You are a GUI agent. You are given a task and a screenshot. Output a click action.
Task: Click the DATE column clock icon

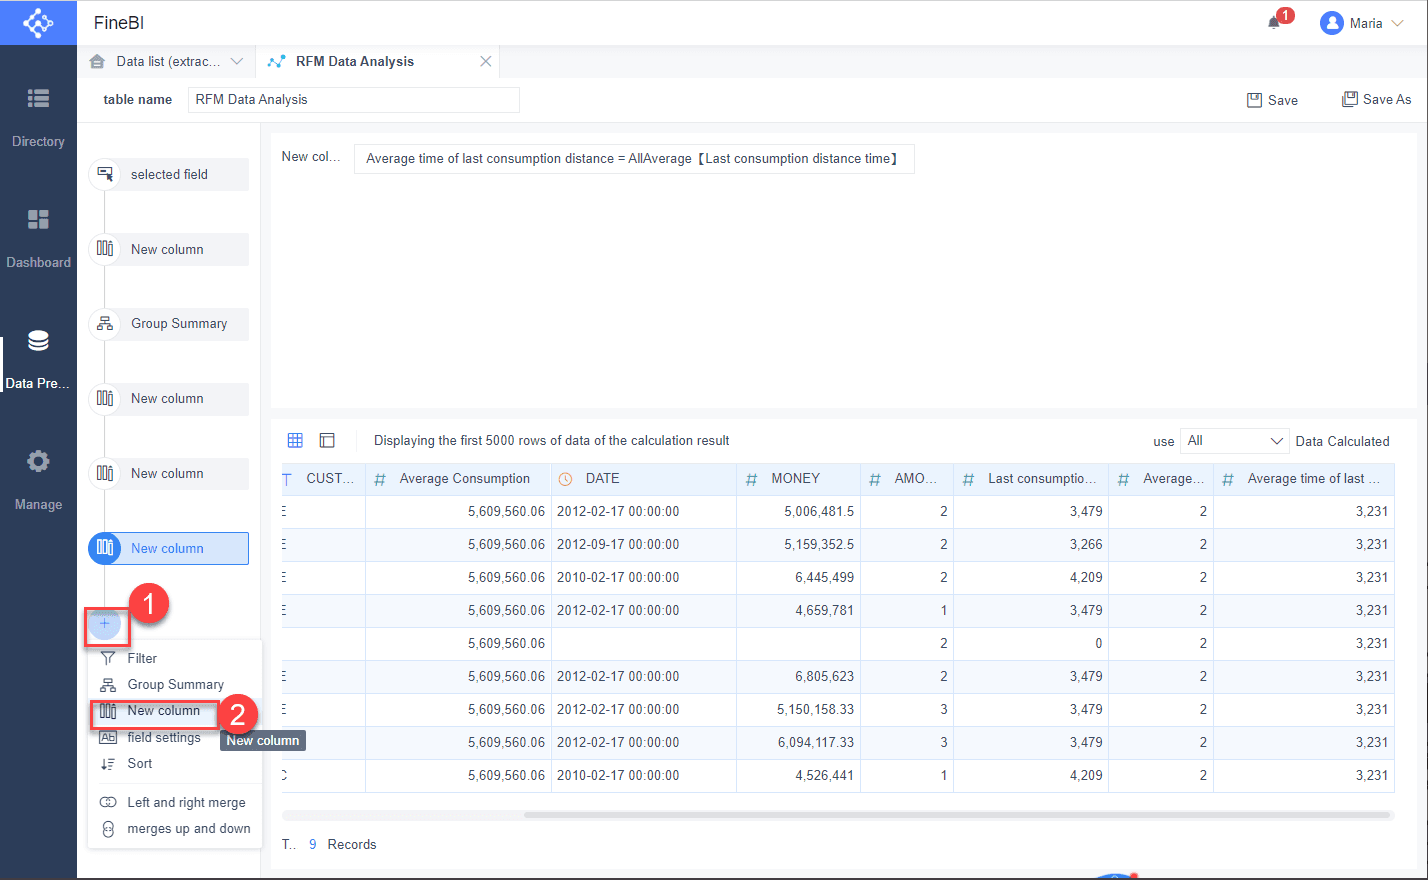pos(565,479)
